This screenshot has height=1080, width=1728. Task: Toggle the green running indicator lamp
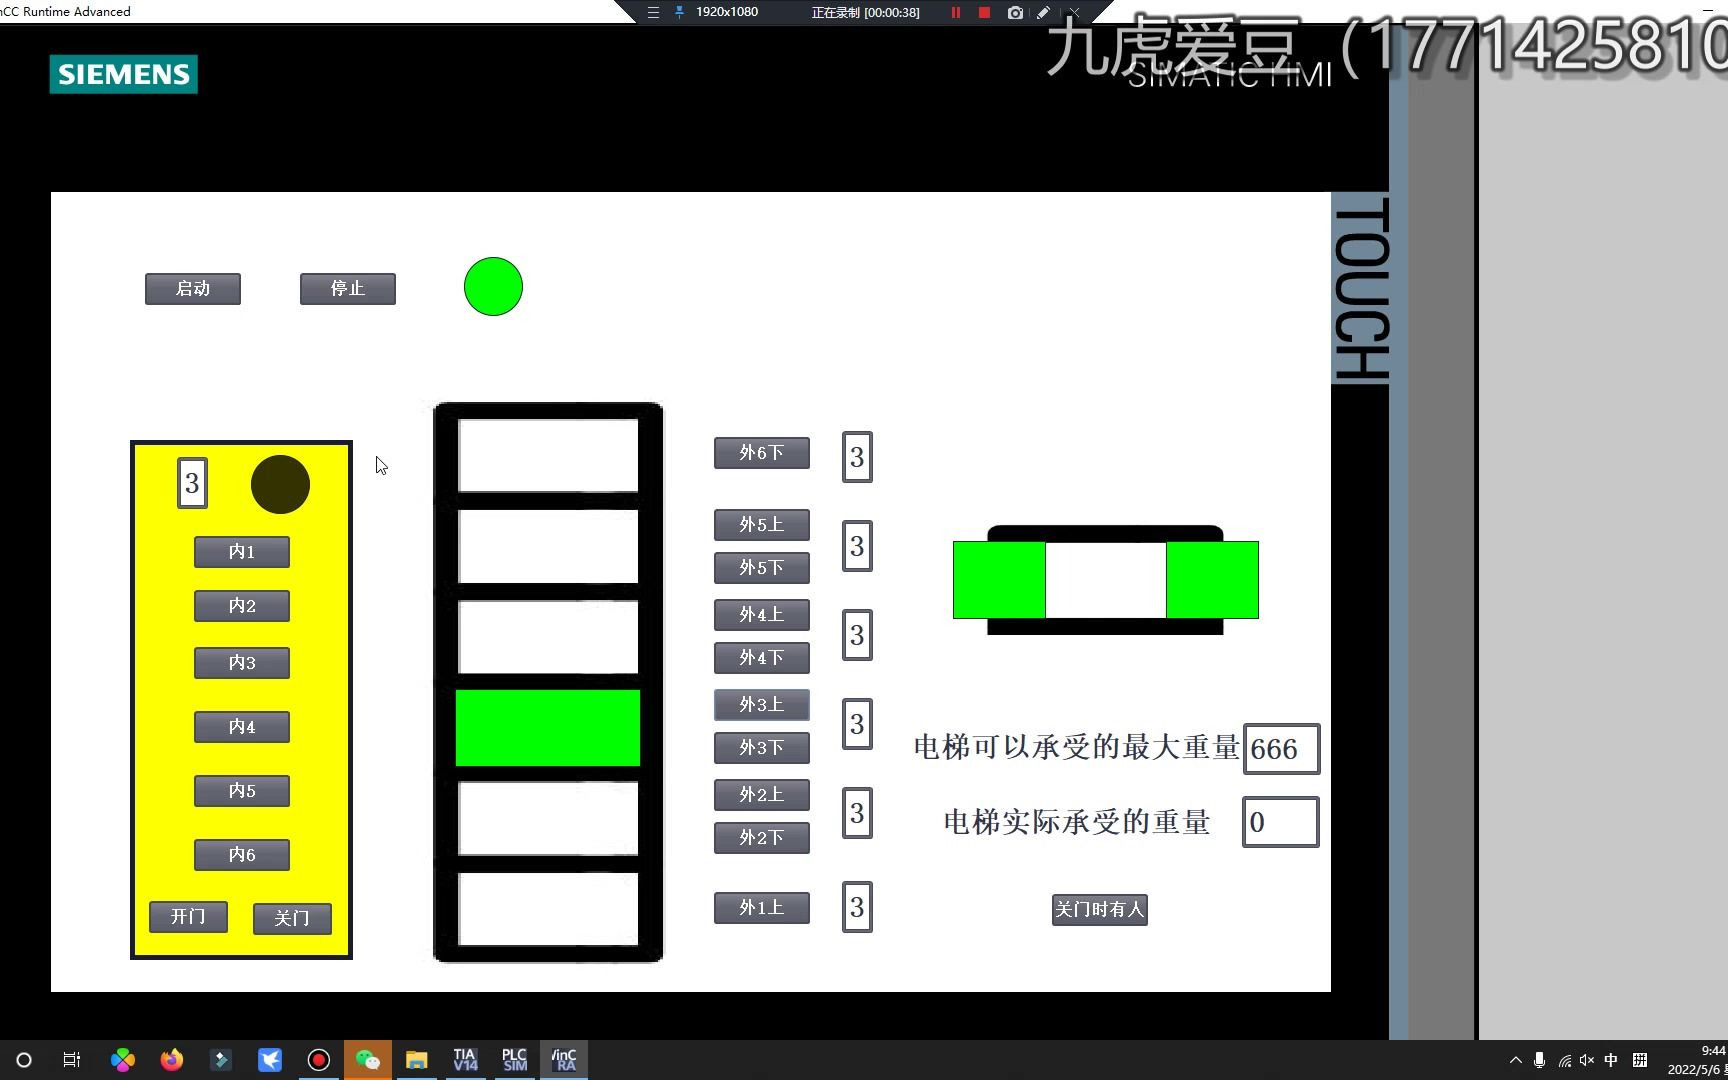[493, 287]
